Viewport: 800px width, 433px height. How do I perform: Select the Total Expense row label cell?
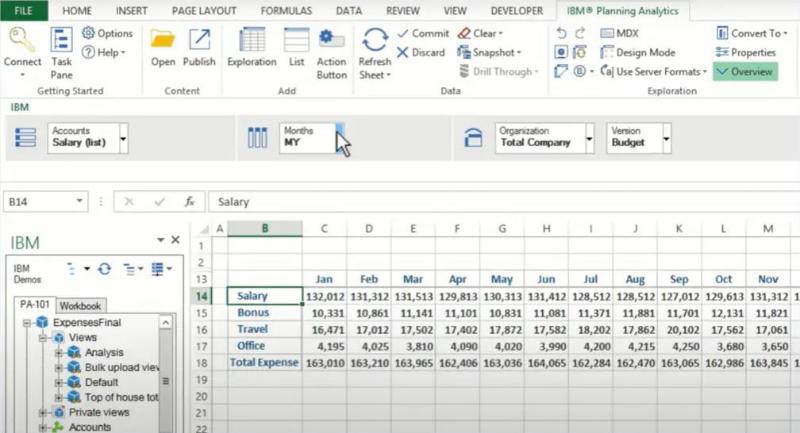[264, 363]
